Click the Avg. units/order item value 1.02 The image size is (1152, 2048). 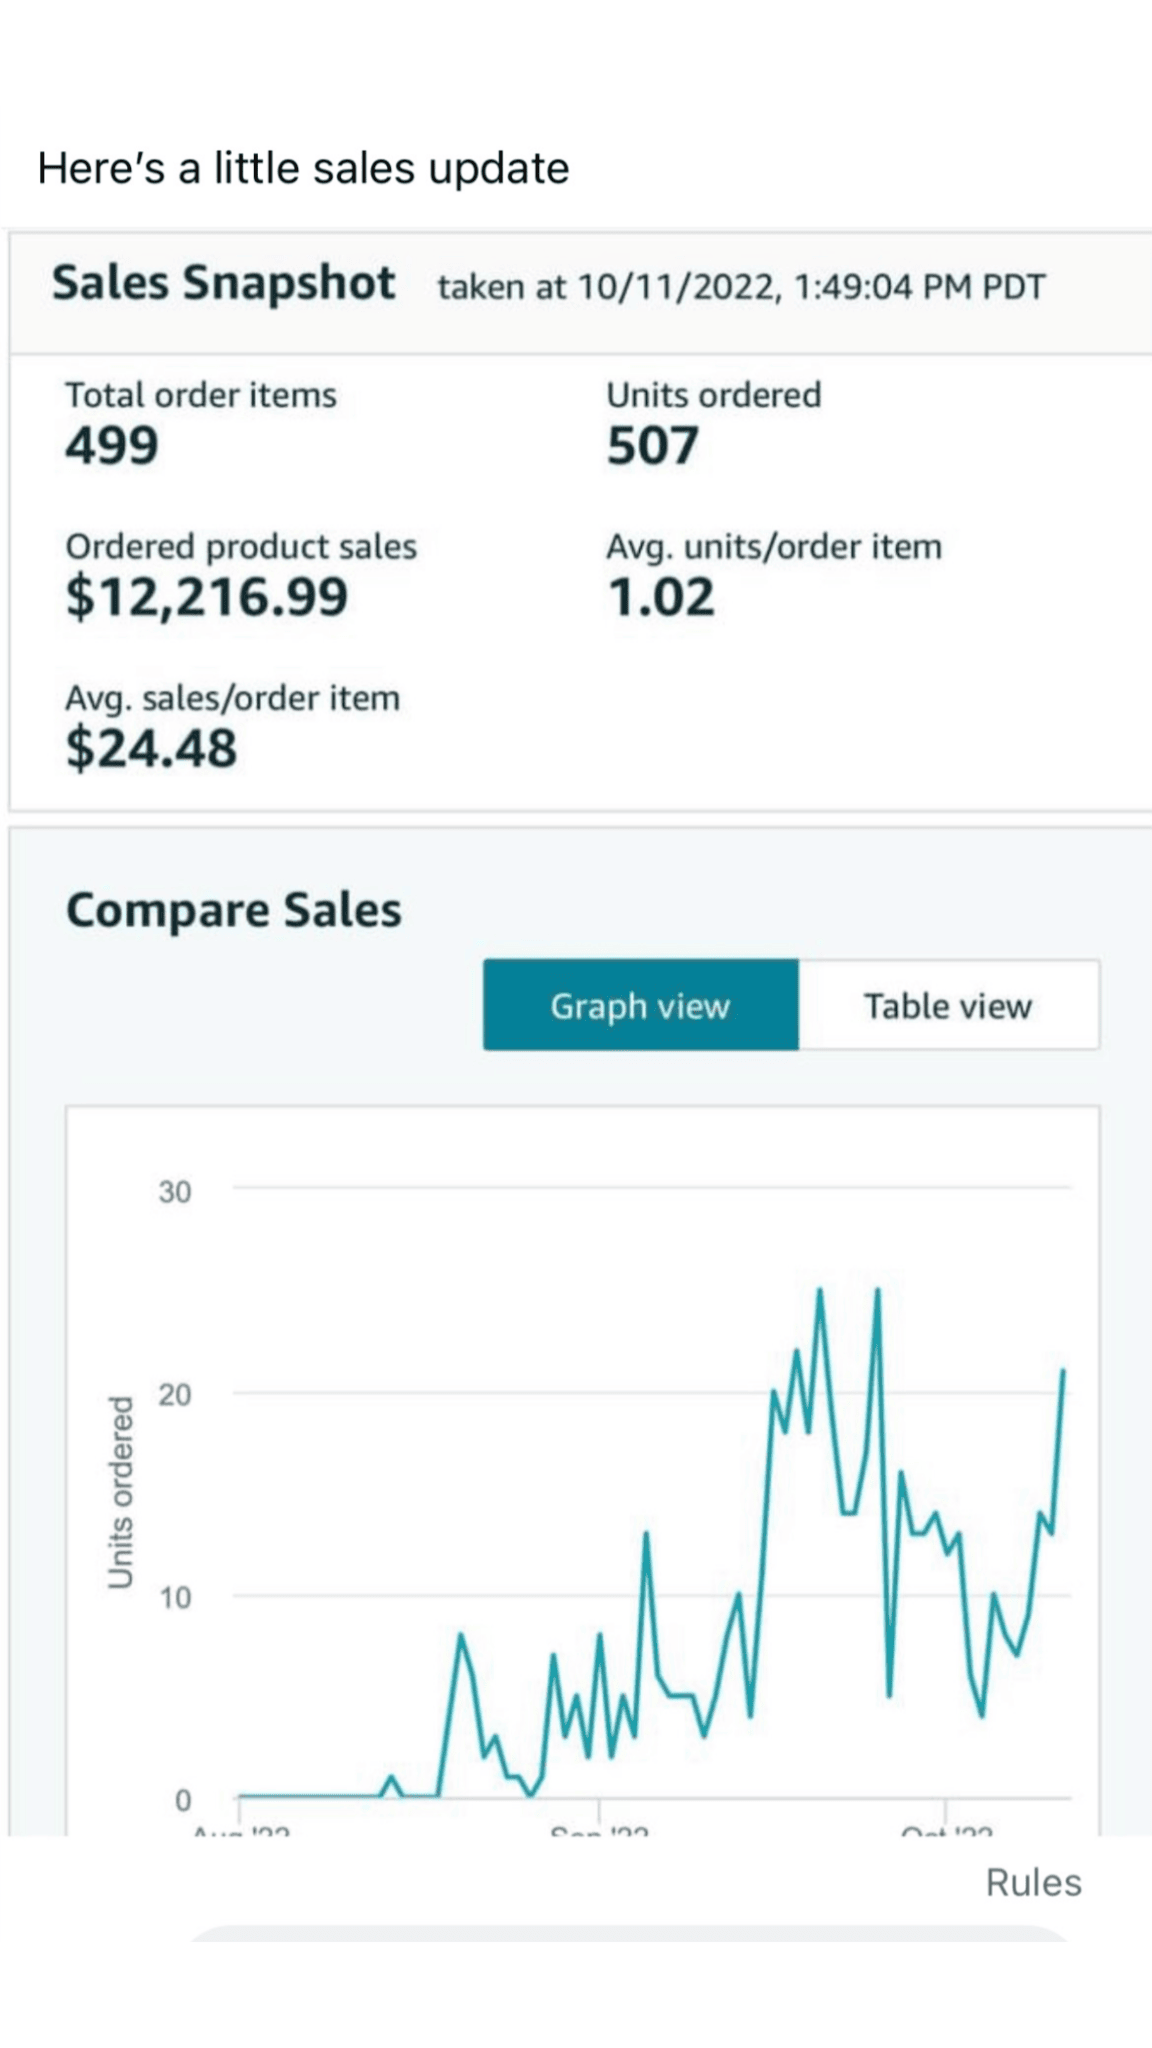click(x=660, y=597)
